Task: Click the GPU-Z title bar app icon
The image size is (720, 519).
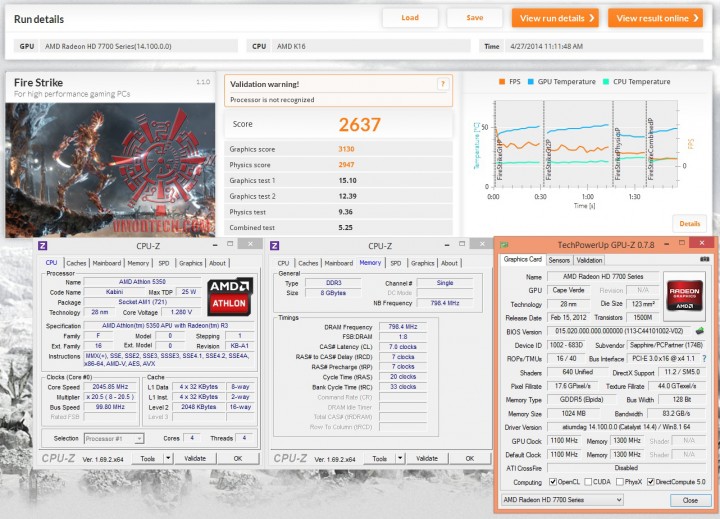Action: 504,245
